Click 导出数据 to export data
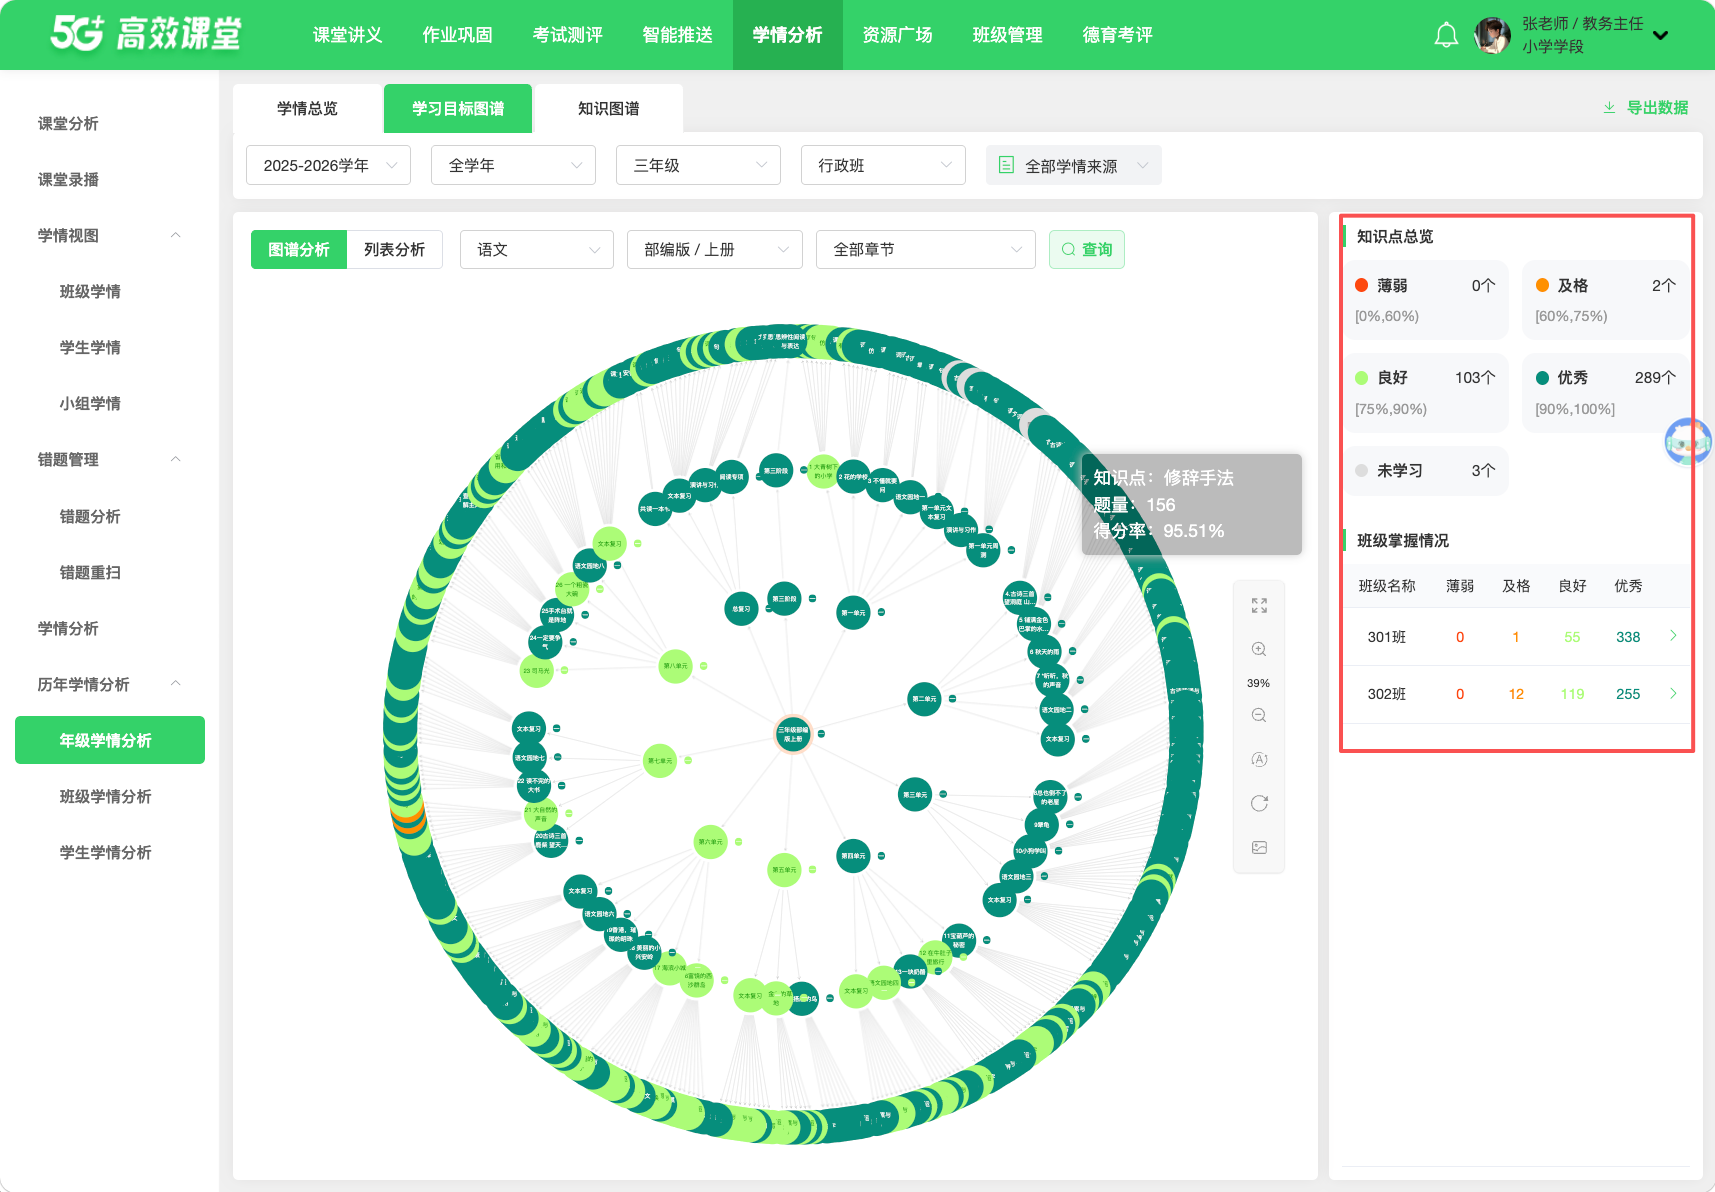The height and width of the screenshot is (1192, 1715). pyautogui.click(x=1646, y=108)
